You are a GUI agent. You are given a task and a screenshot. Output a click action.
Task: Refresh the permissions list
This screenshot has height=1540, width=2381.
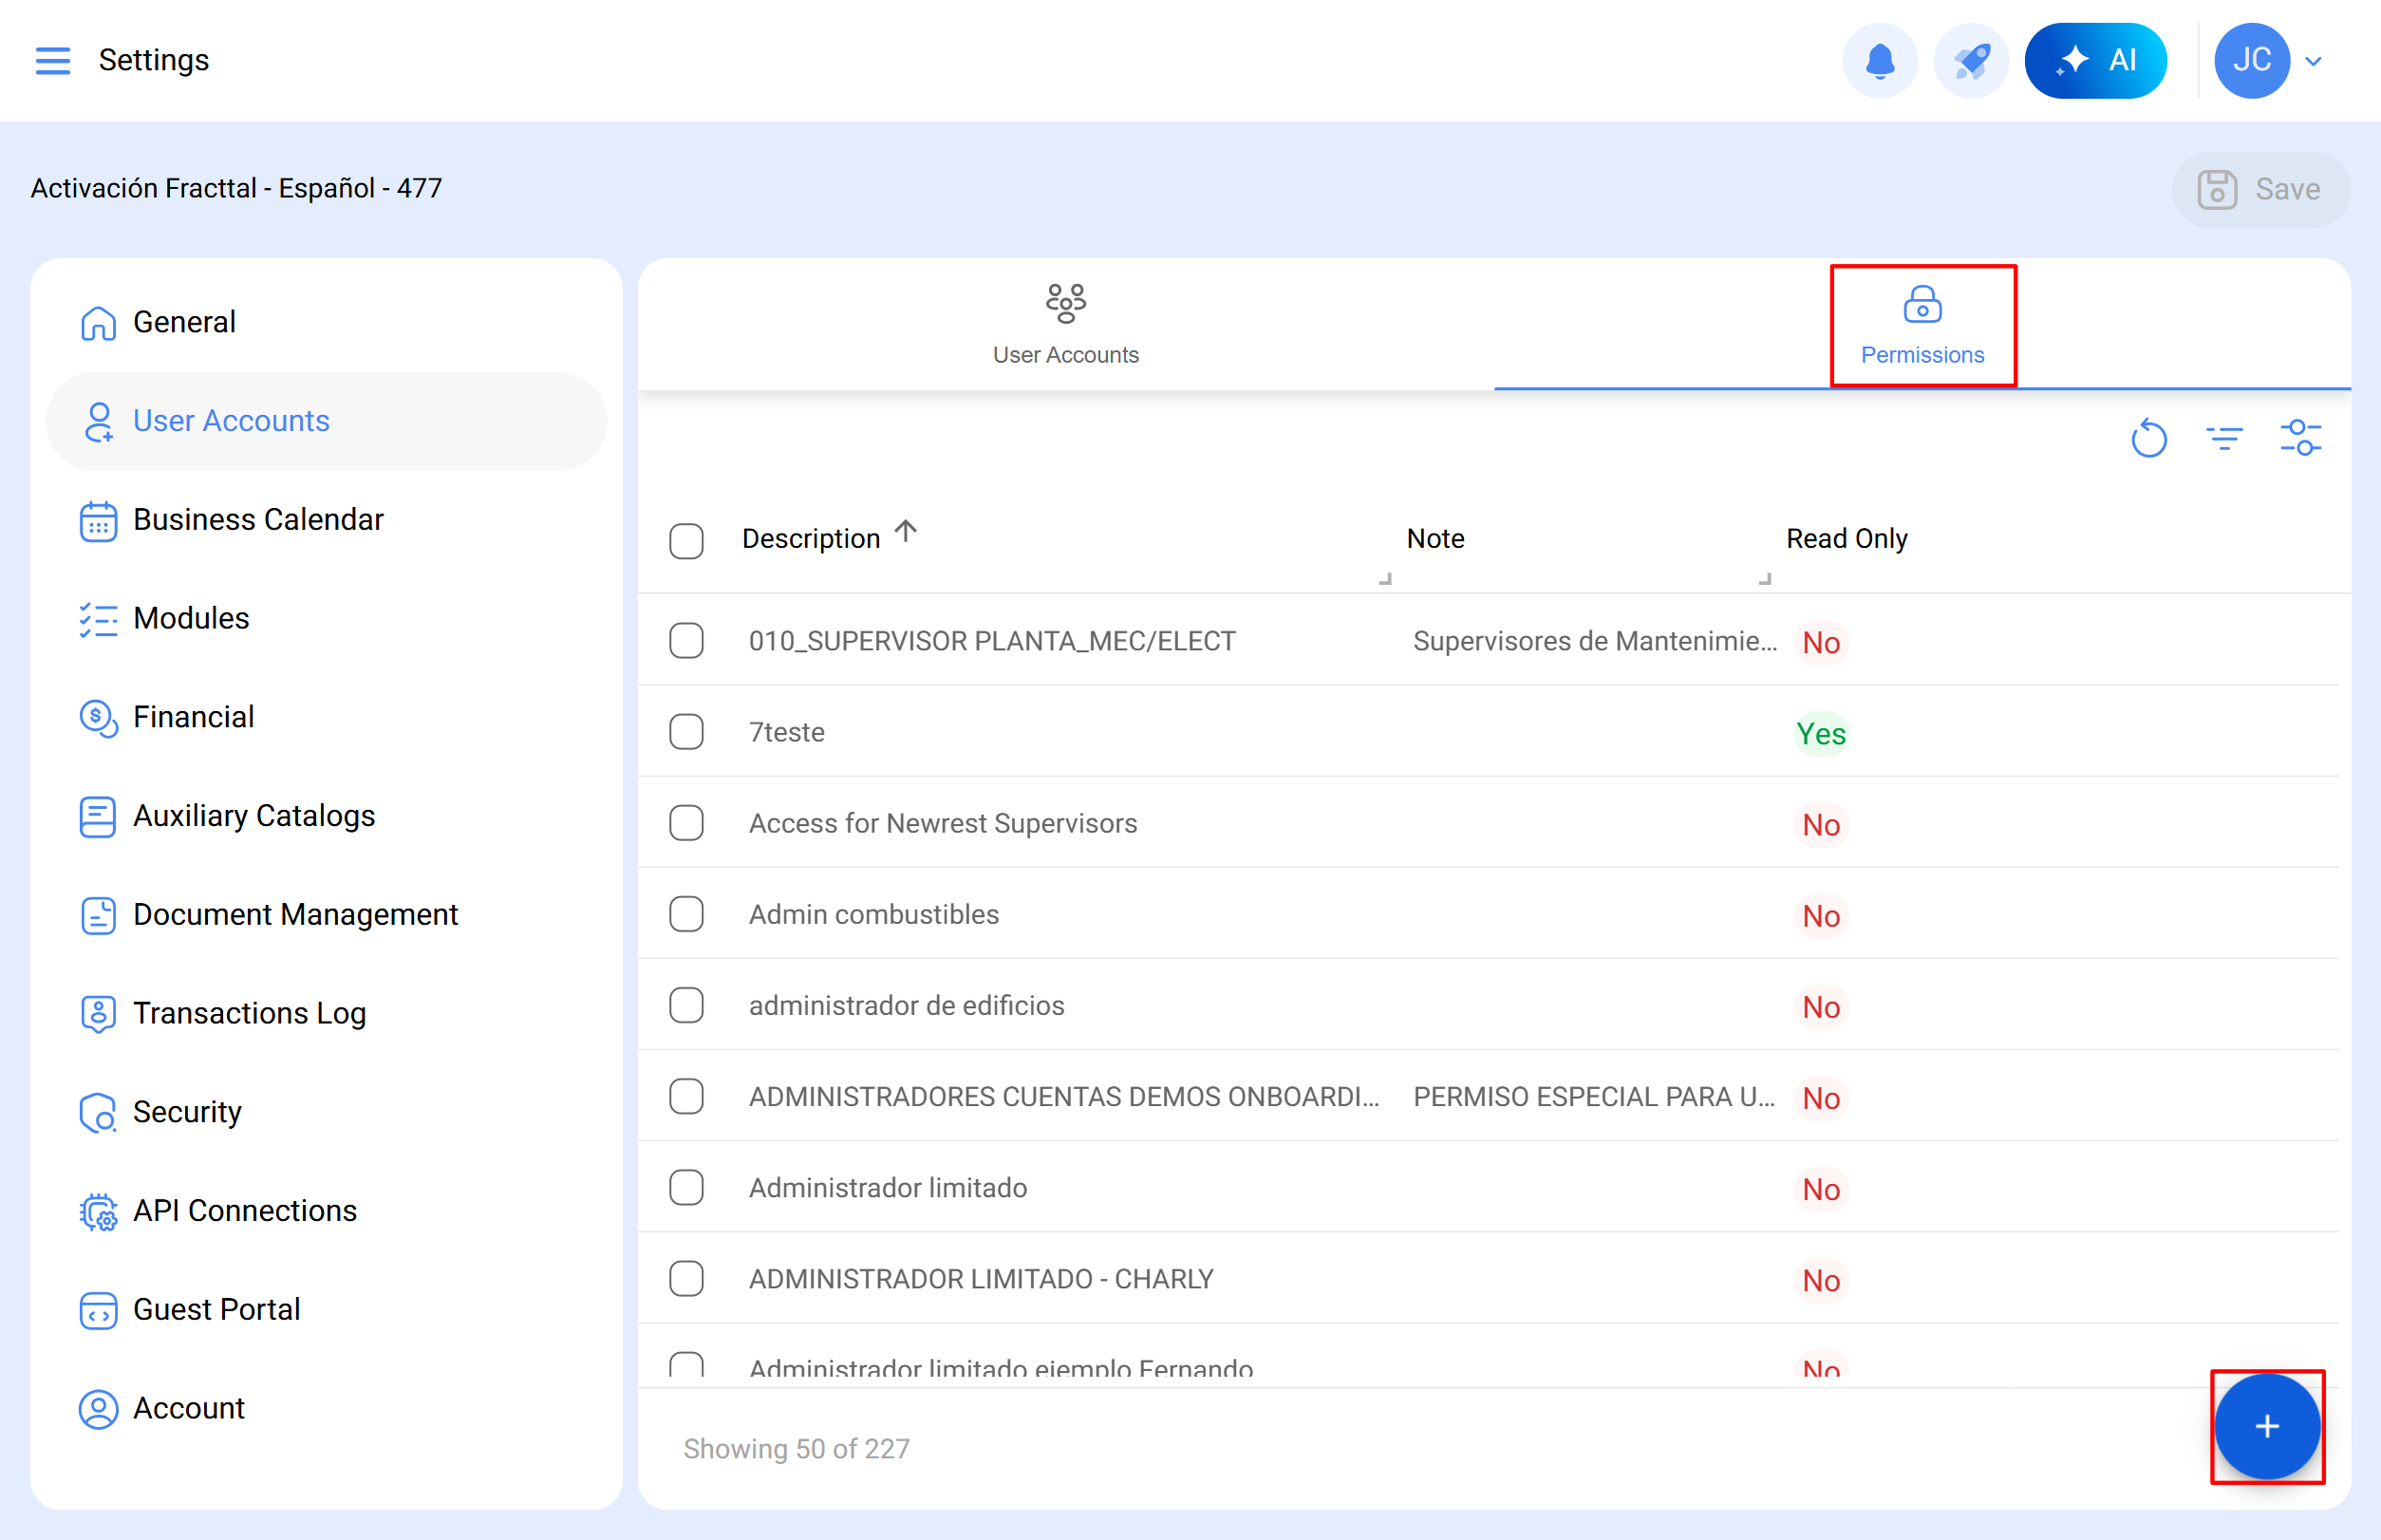[2148, 438]
